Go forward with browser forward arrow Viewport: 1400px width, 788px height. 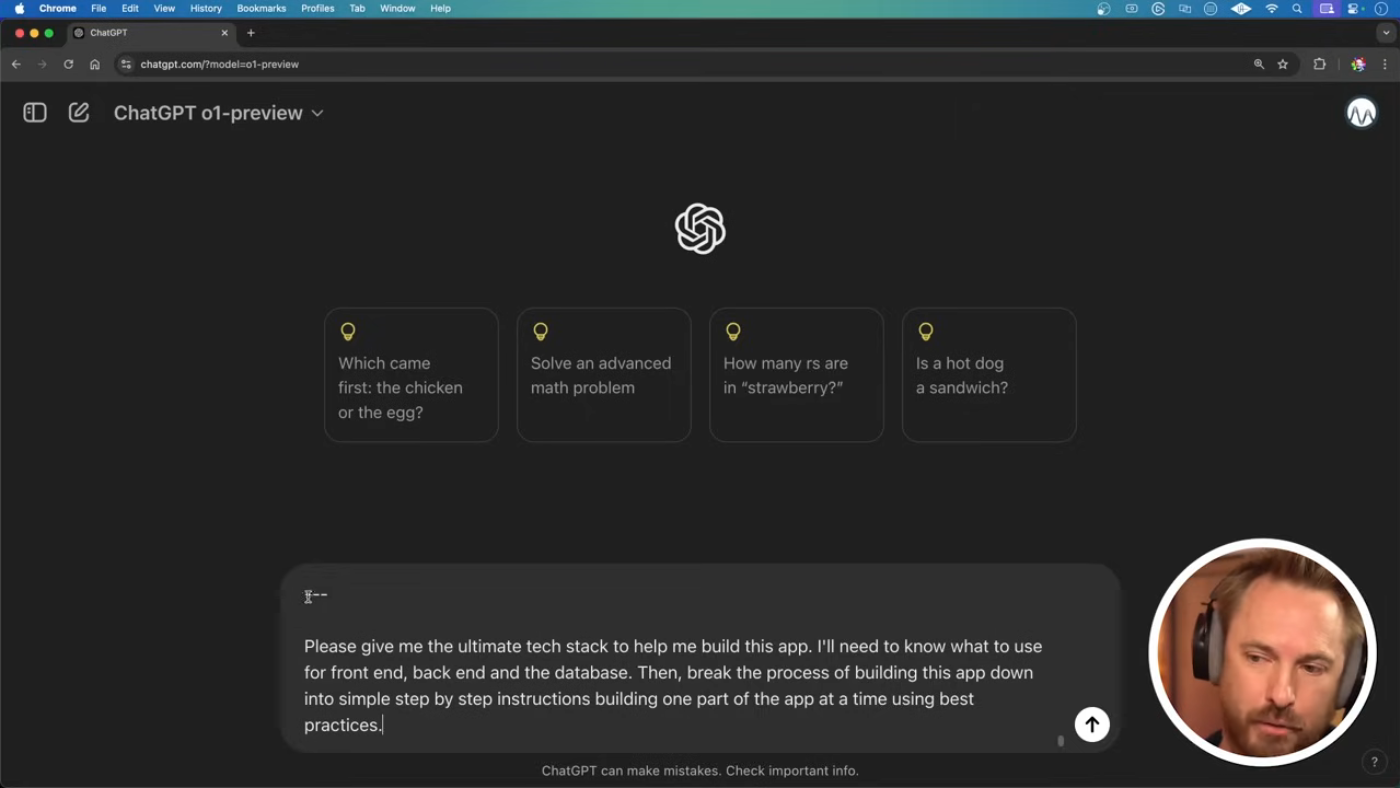42,64
